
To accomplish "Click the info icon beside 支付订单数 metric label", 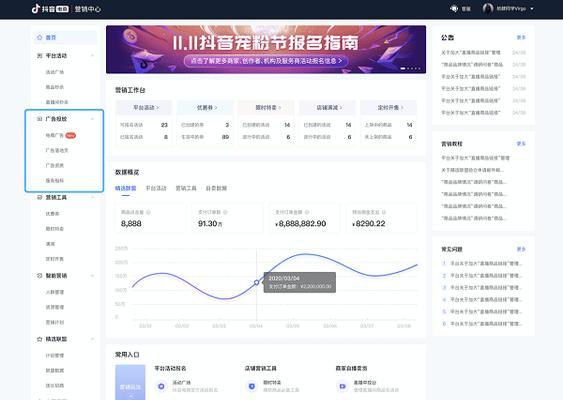I will (x=225, y=212).
